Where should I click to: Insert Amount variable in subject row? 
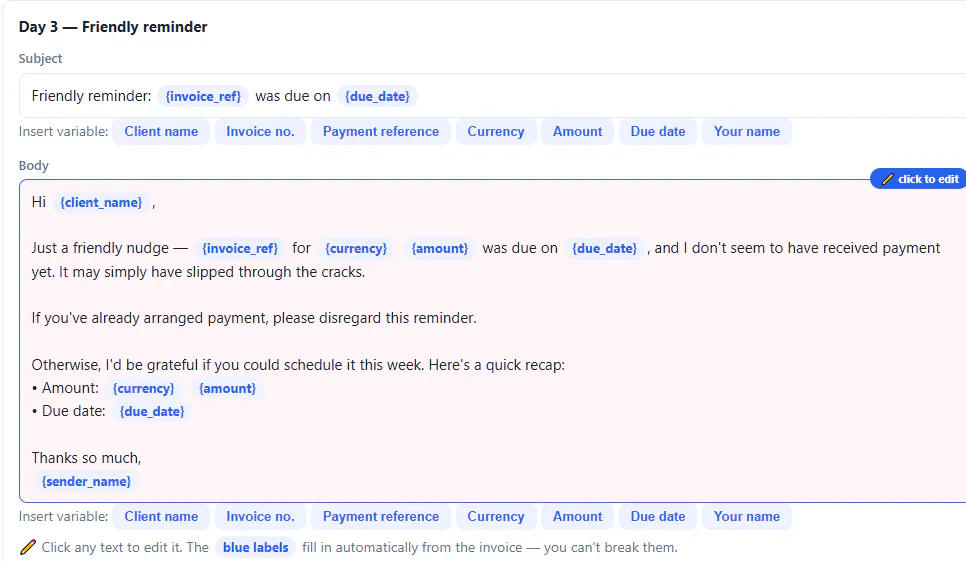577,132
